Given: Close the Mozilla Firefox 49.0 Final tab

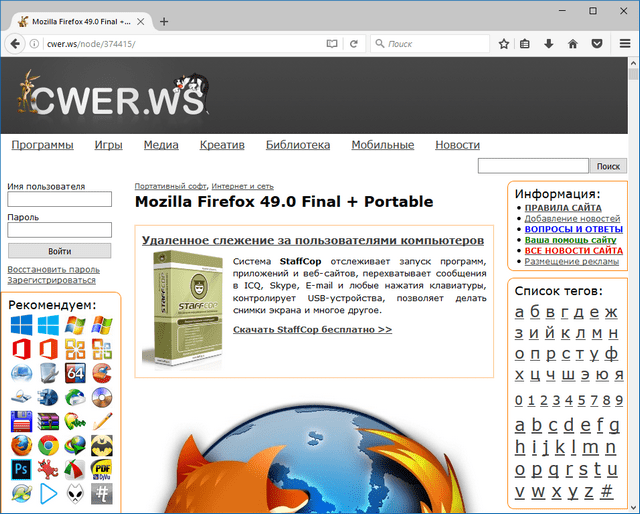Looking at the screenshot, I should [140, 22].
